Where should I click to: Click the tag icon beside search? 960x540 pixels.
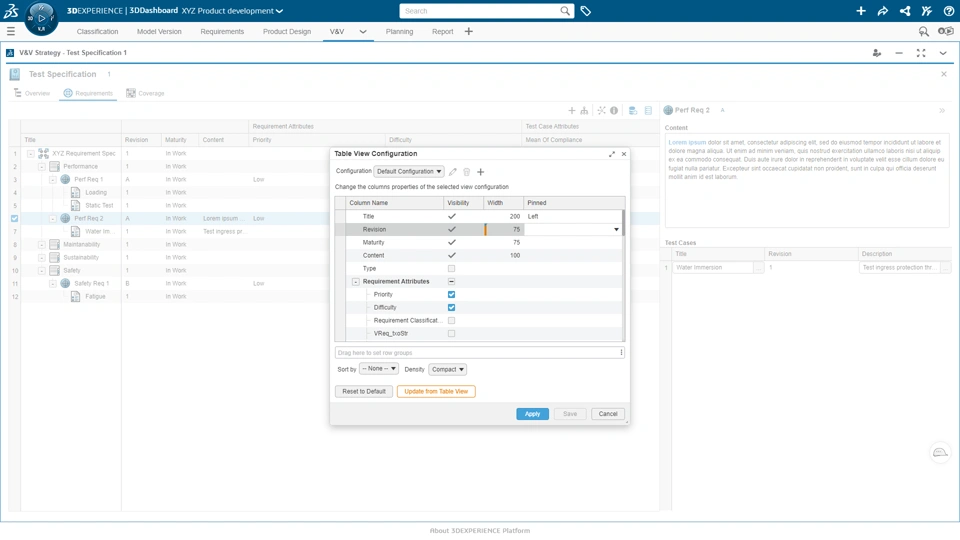pos(585,11)
